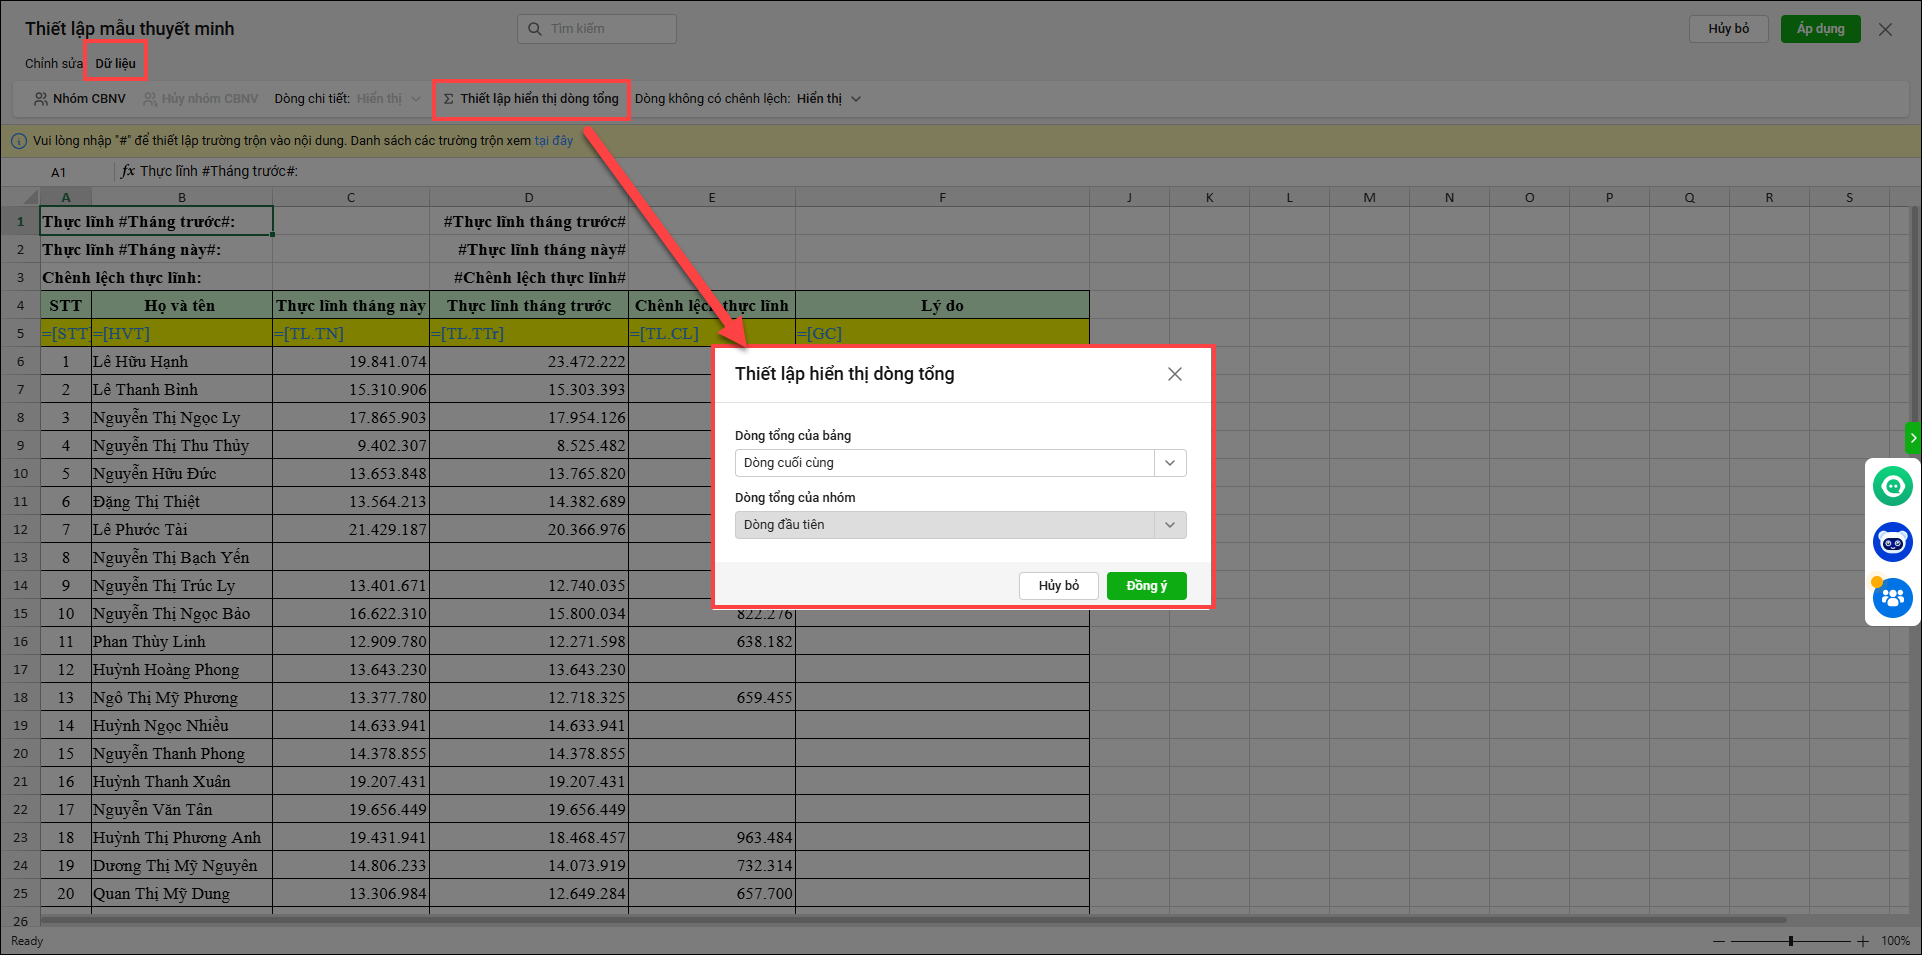Viewport: 1922px width, 955px height.
Task: Adjust the zoom slider handle
Action: [x=1790, y=941]
